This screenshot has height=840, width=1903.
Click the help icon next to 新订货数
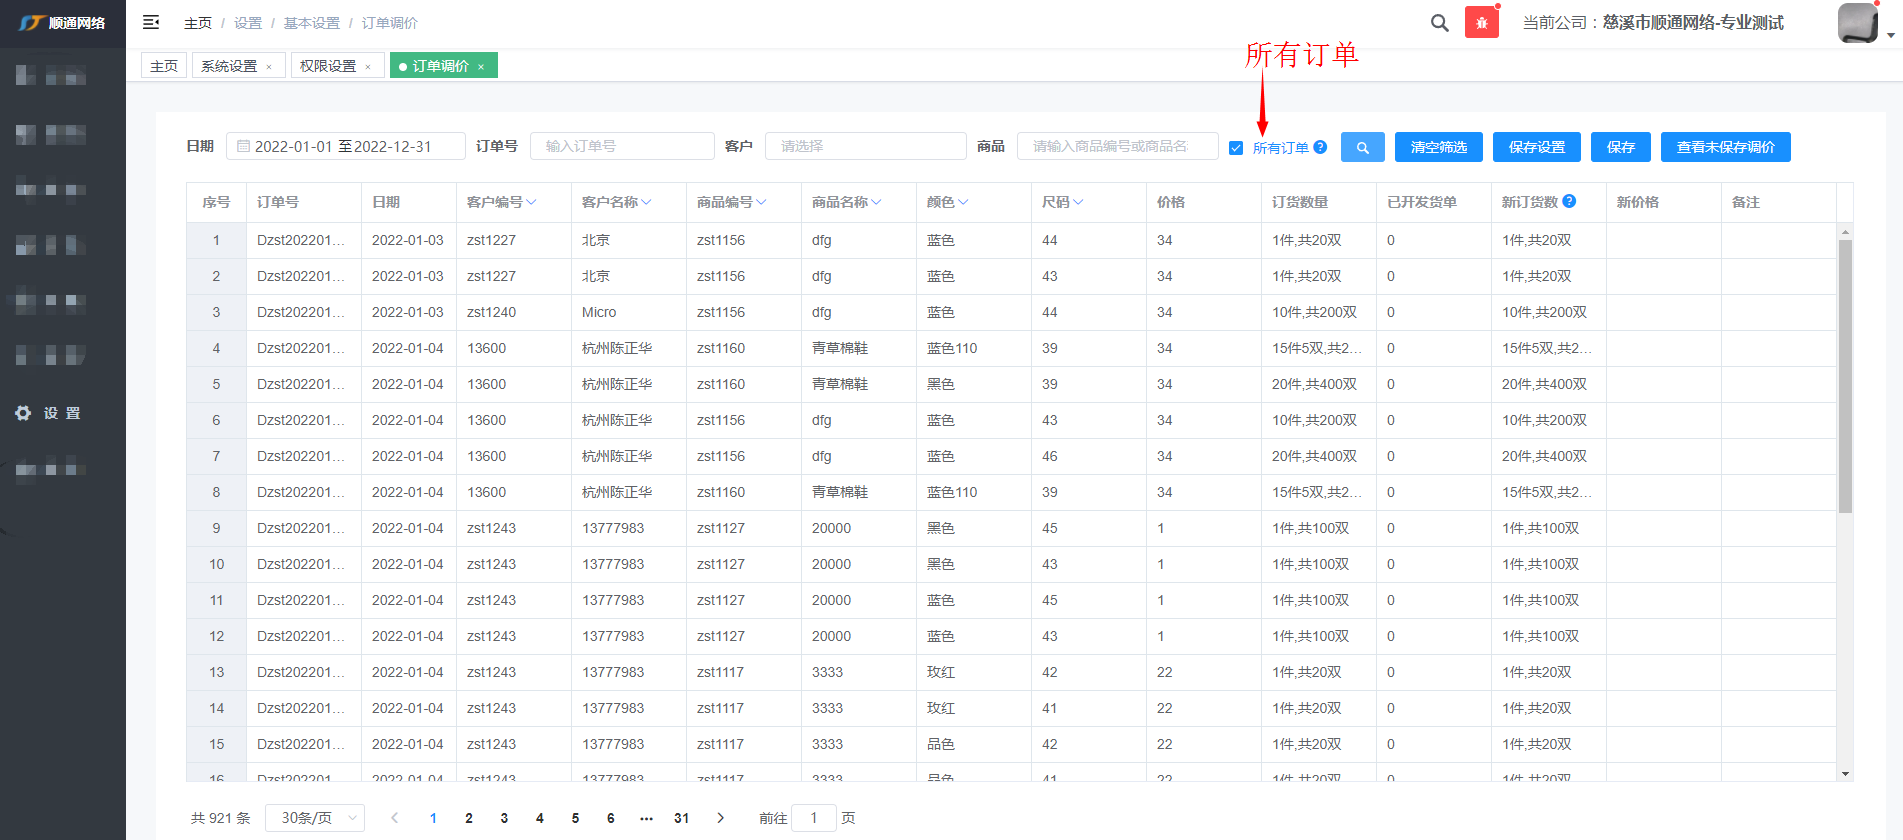[1569, 201]
